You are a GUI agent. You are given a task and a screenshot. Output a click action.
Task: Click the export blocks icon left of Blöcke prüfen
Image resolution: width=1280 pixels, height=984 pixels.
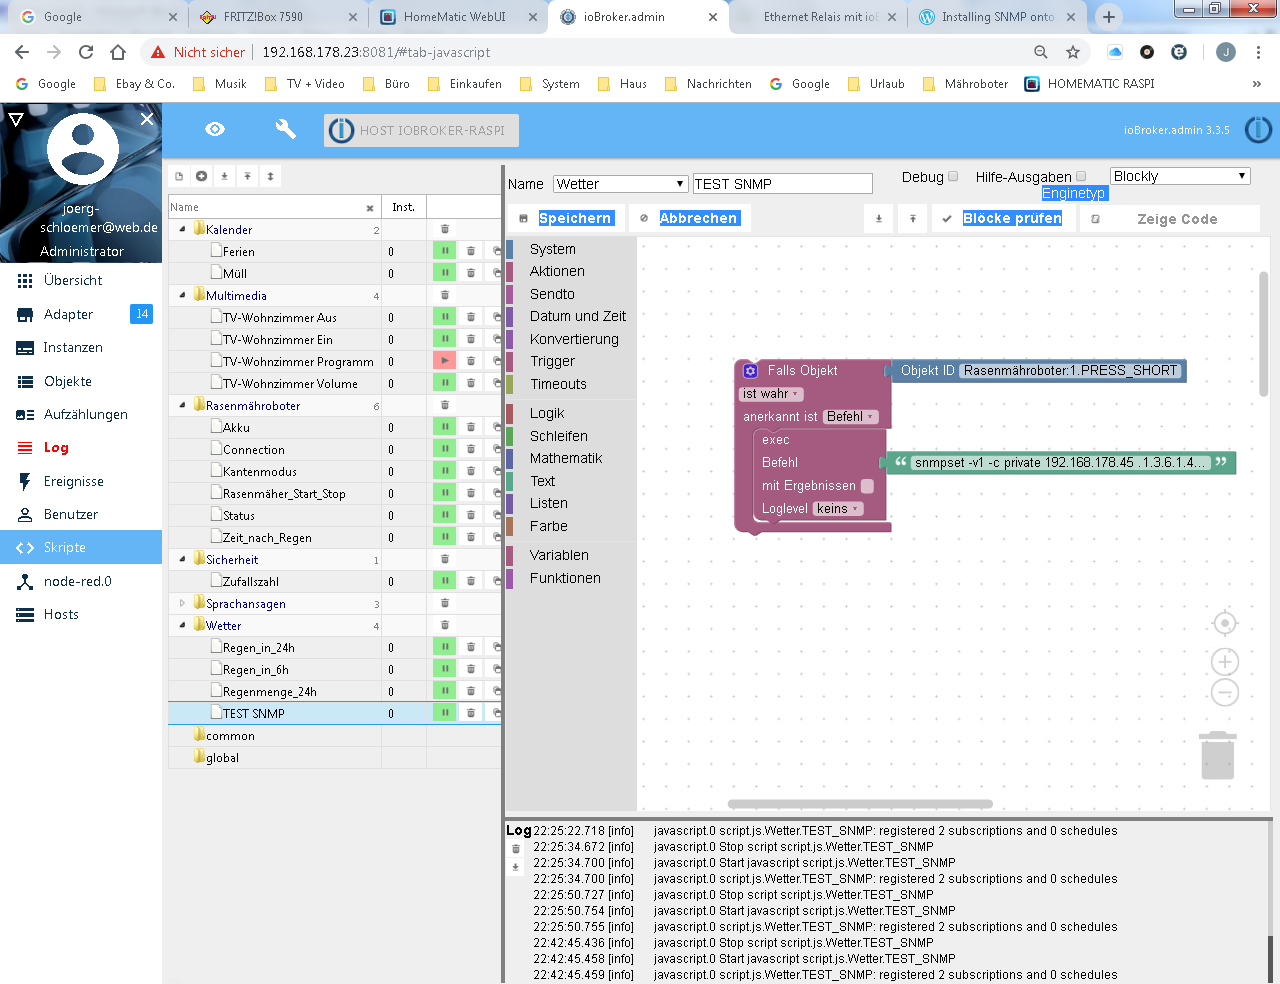(x=912, y=218)
